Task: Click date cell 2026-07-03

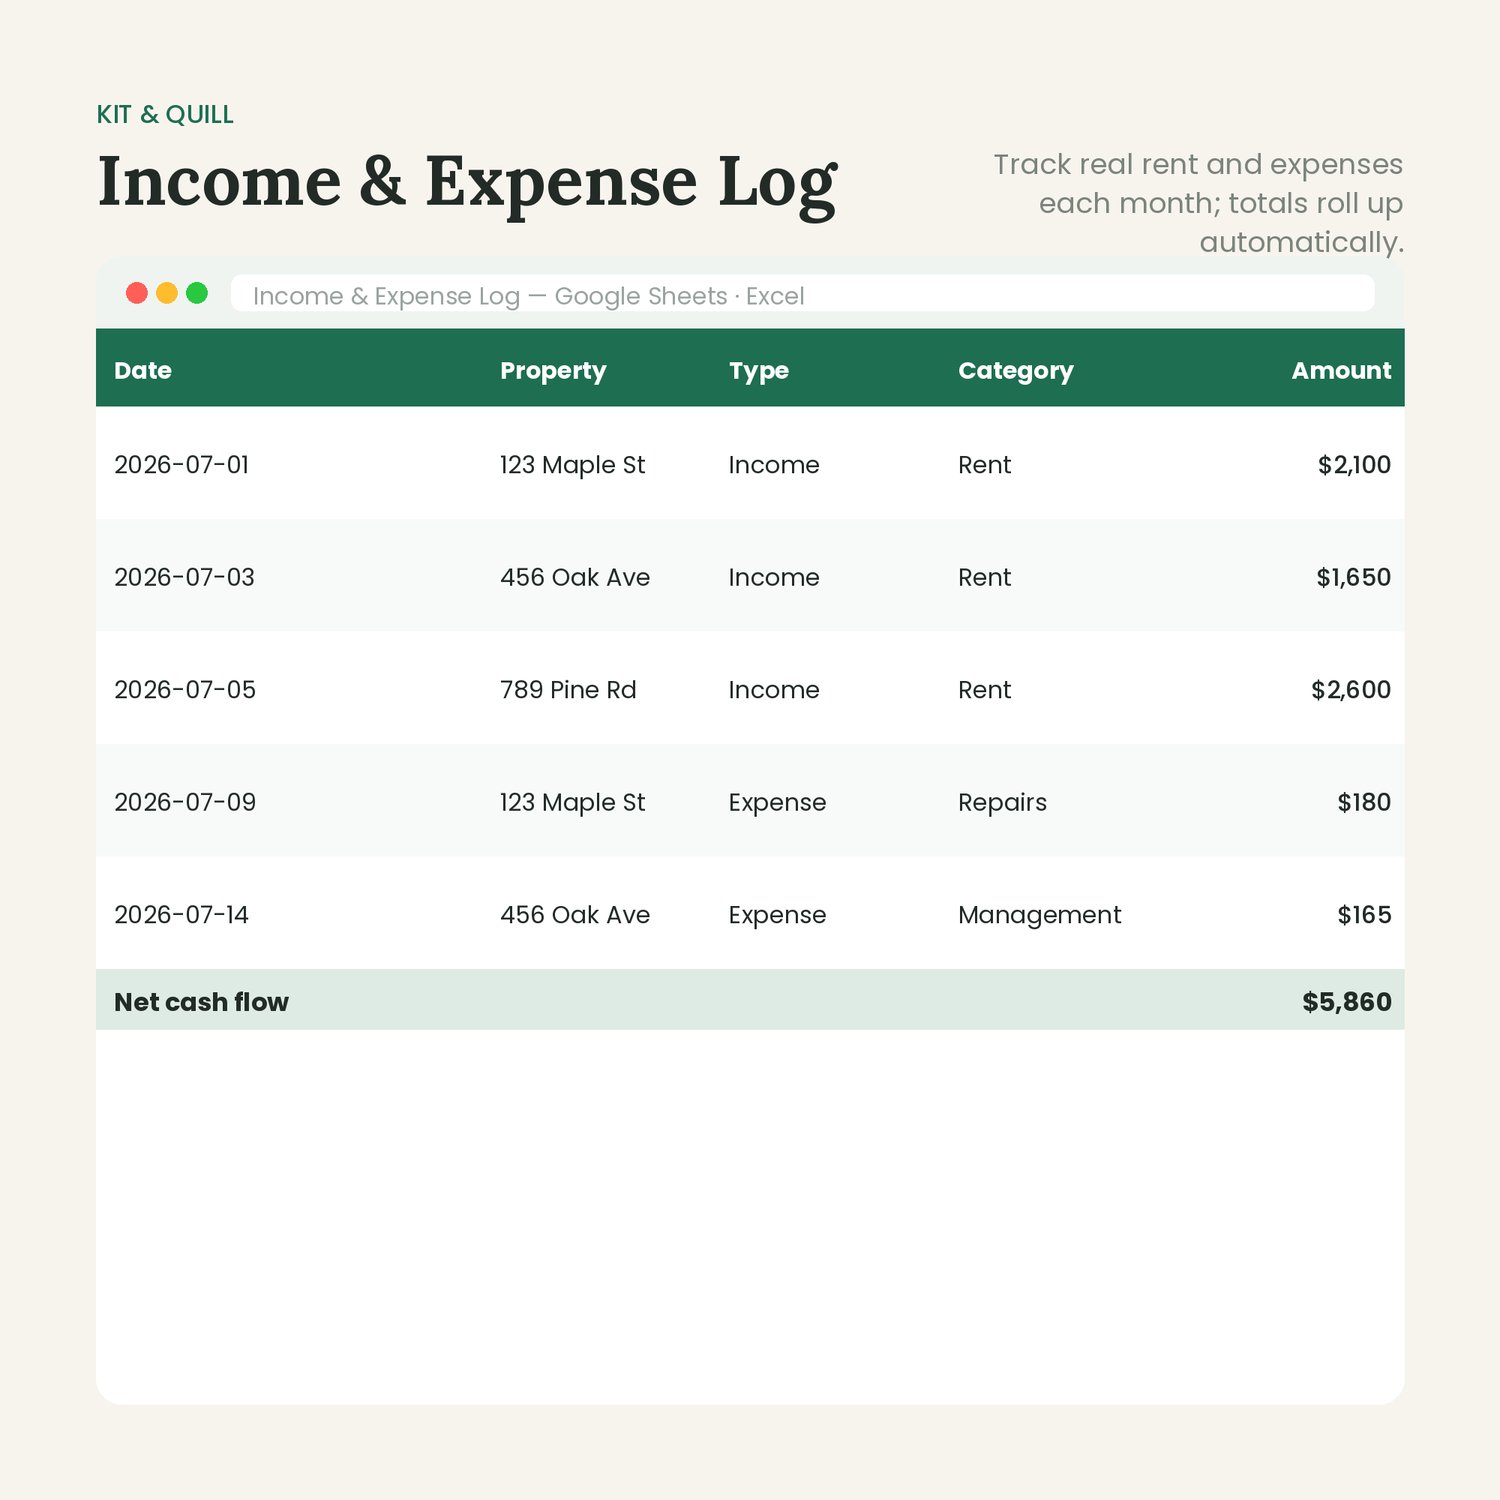Action: (x=185, y=577)
